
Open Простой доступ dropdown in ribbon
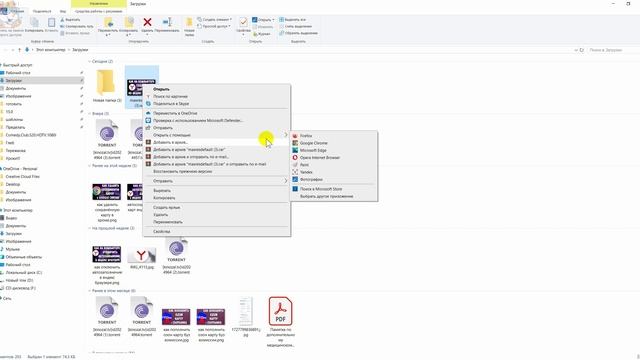214,26
